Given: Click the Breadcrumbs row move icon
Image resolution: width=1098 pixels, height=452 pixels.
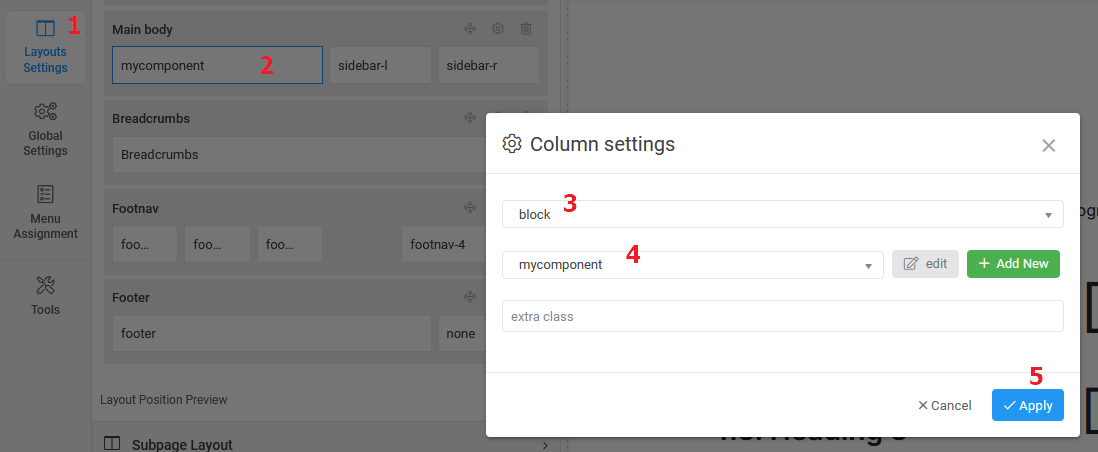Looking at the screenshot, I should tap(470, 118).
